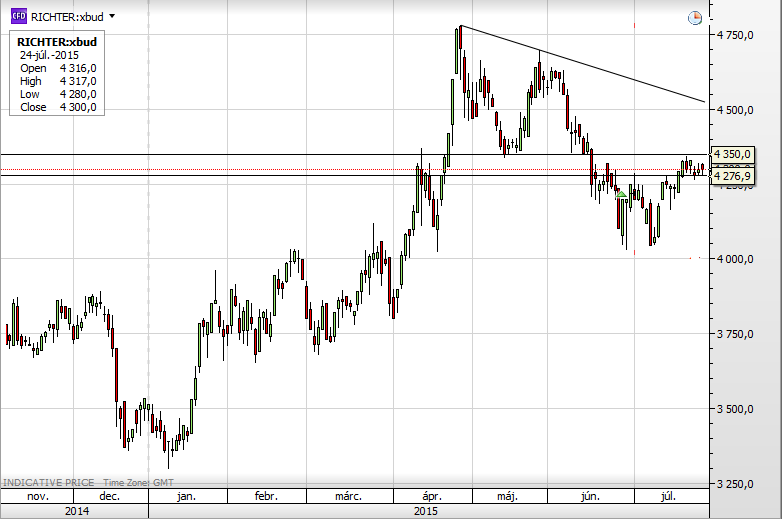This screenshot has height=520, width=782.
Task: Click the 4 500,0 price axis label
Action: point(735,110)
